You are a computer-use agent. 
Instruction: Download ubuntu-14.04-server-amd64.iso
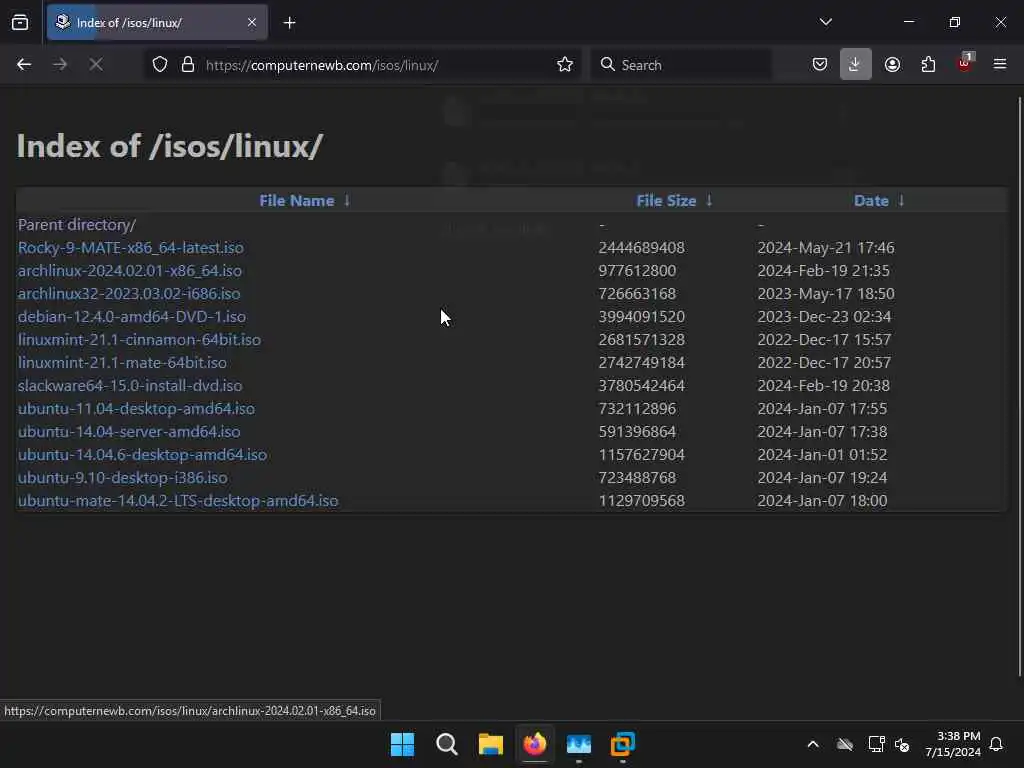(129, 432)
